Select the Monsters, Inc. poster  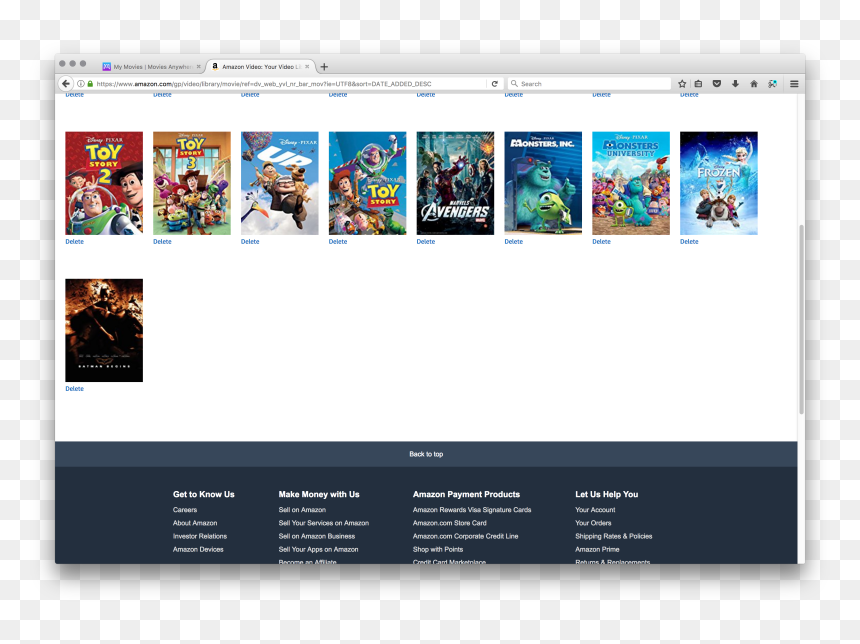(x=543, y=183)
